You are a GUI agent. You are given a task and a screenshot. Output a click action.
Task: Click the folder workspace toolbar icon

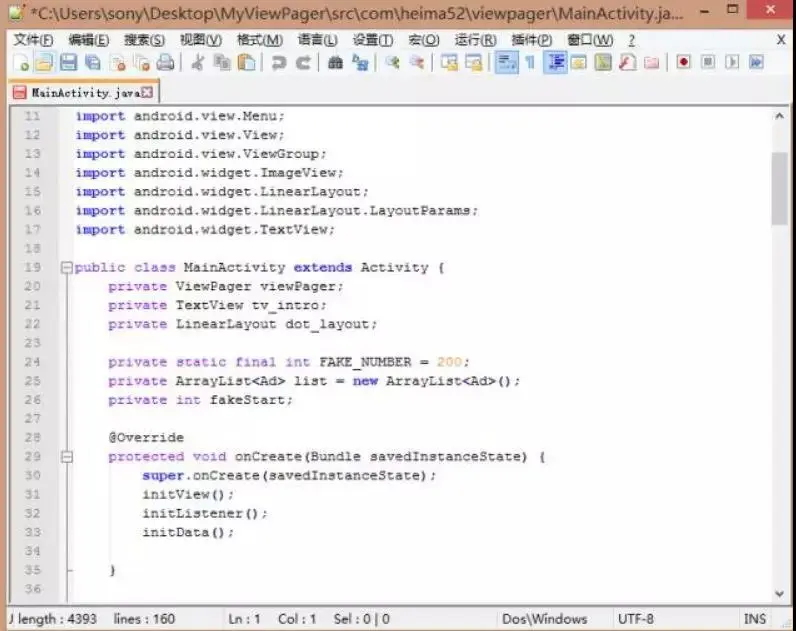(651, 63)
